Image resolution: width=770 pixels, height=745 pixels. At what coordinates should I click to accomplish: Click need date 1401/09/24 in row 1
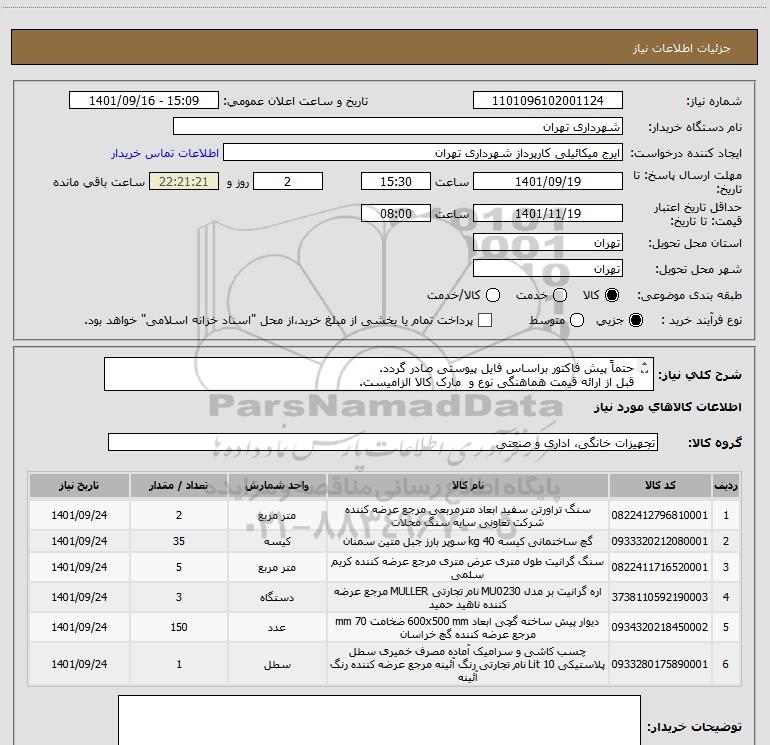tap(79, 515)
